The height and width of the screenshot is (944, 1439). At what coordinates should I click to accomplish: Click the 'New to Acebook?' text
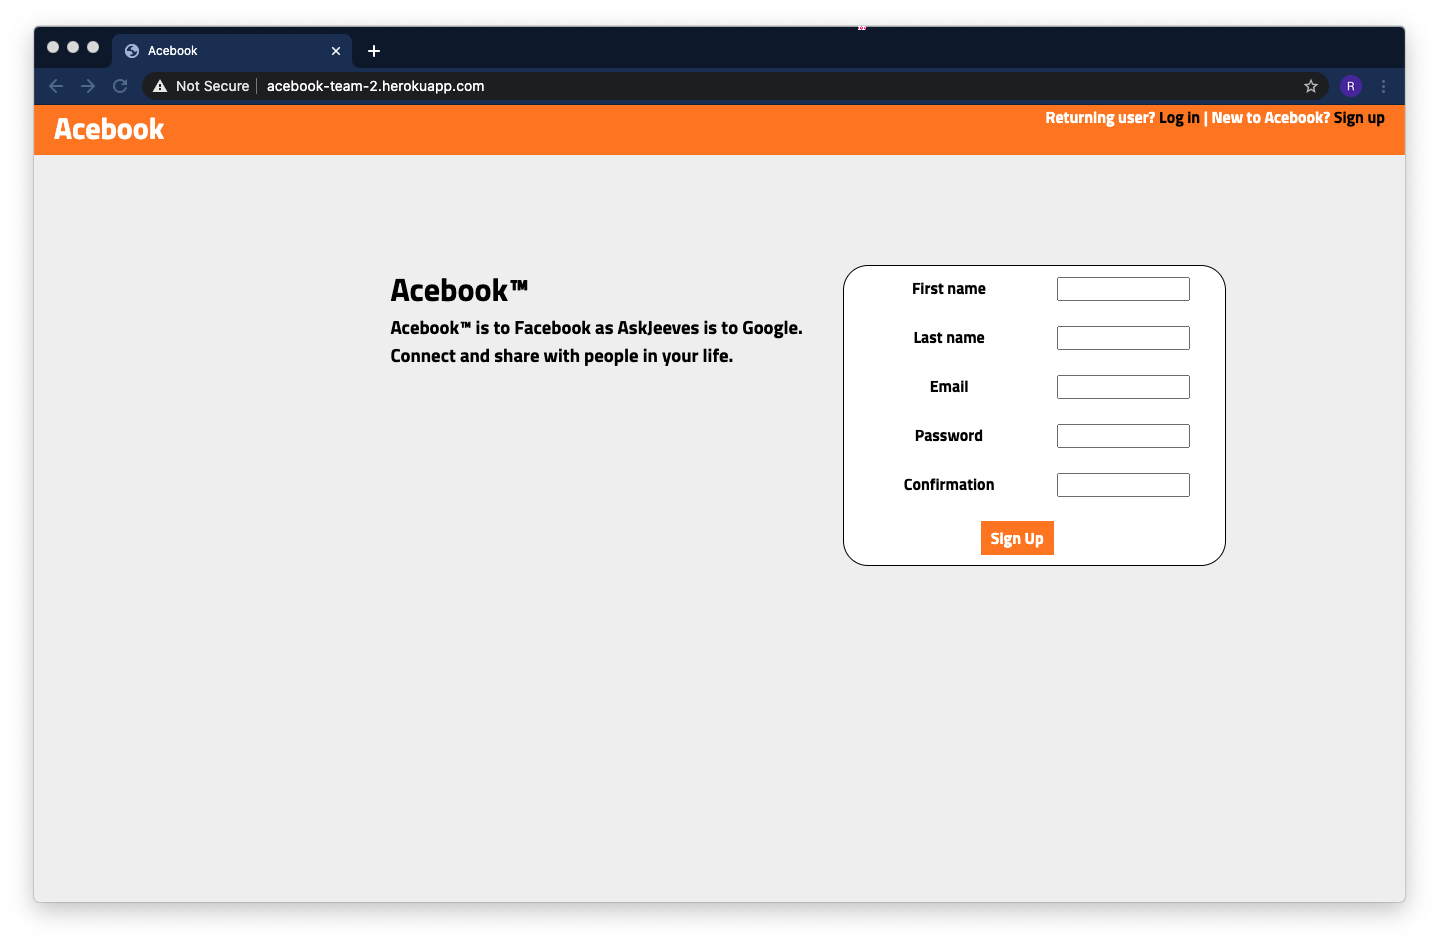point(1271,118)
